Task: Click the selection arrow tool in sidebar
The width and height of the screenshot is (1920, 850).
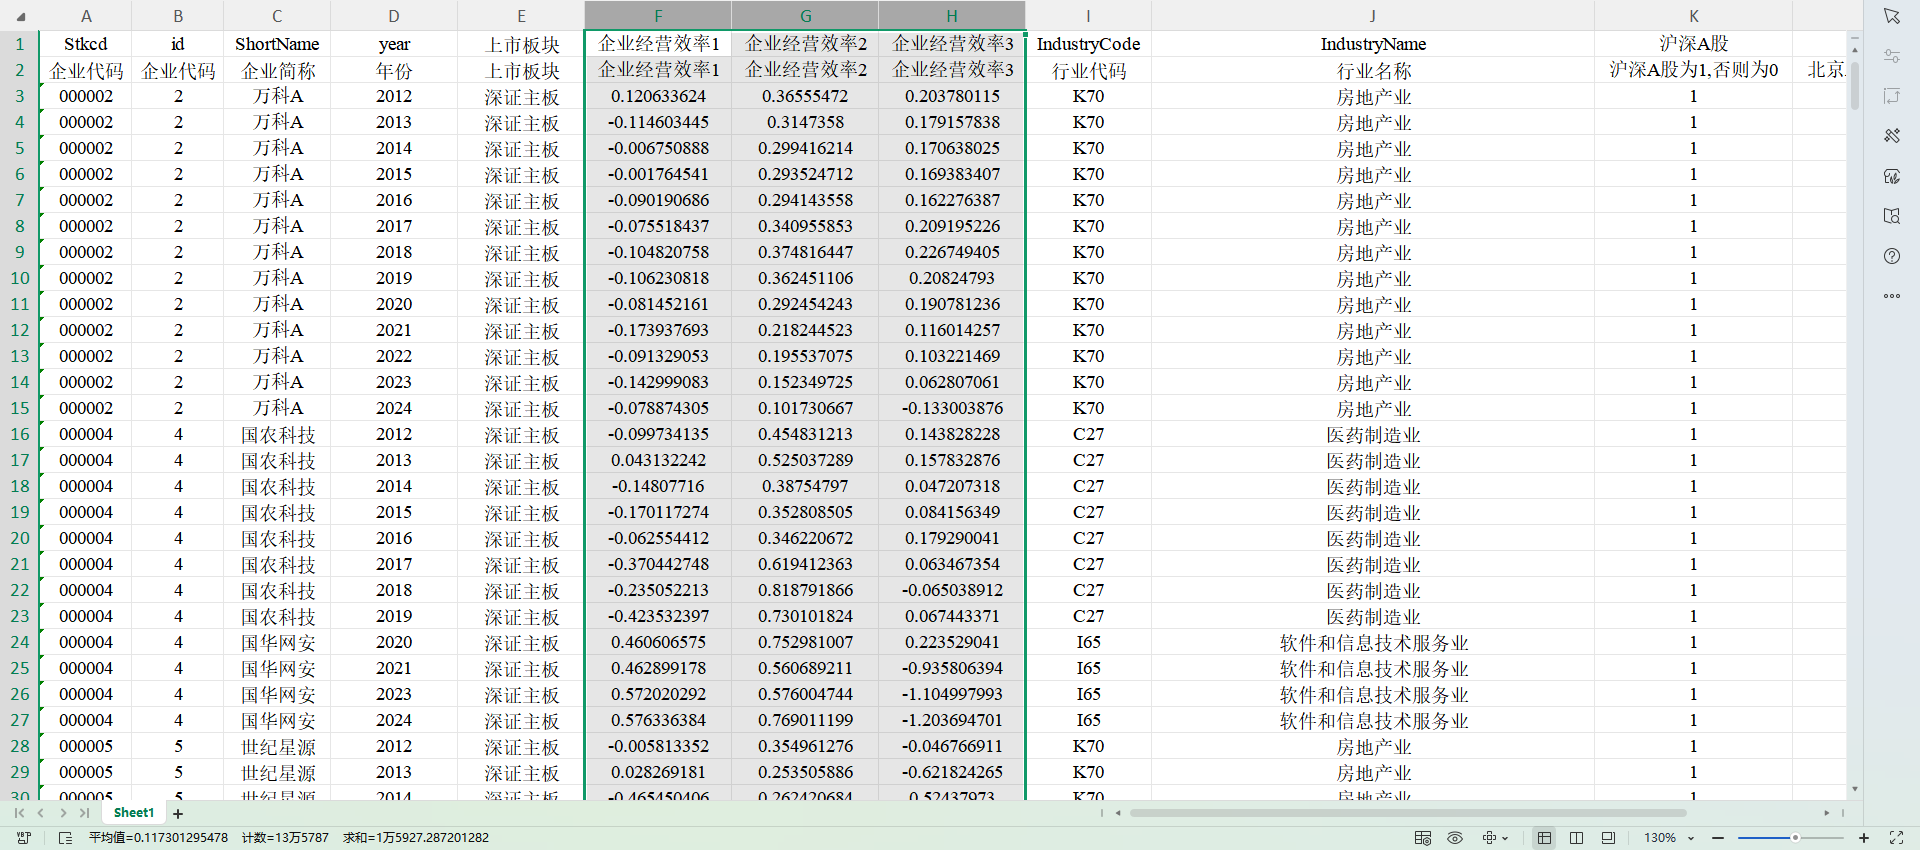Action: 1891,16
